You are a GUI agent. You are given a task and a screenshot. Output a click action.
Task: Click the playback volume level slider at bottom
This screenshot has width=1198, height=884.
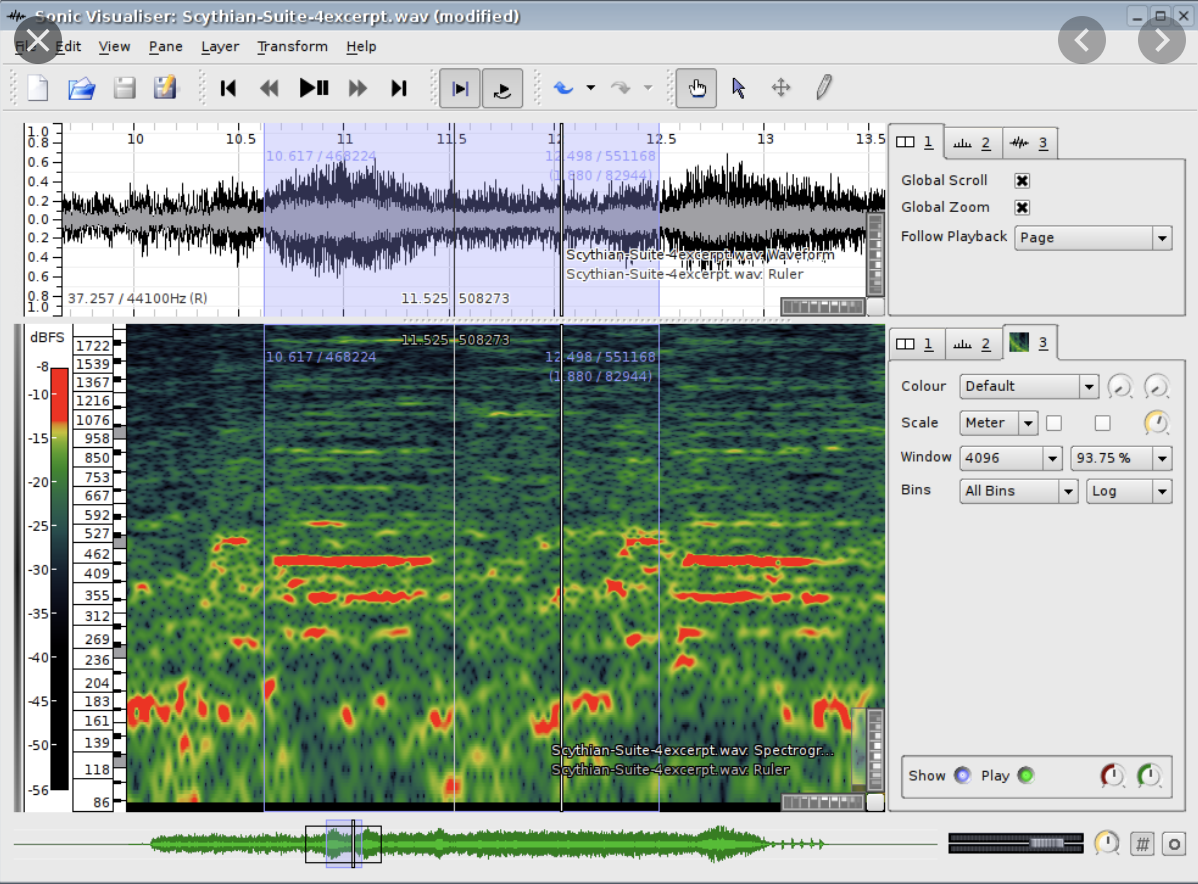[1046, 843]
